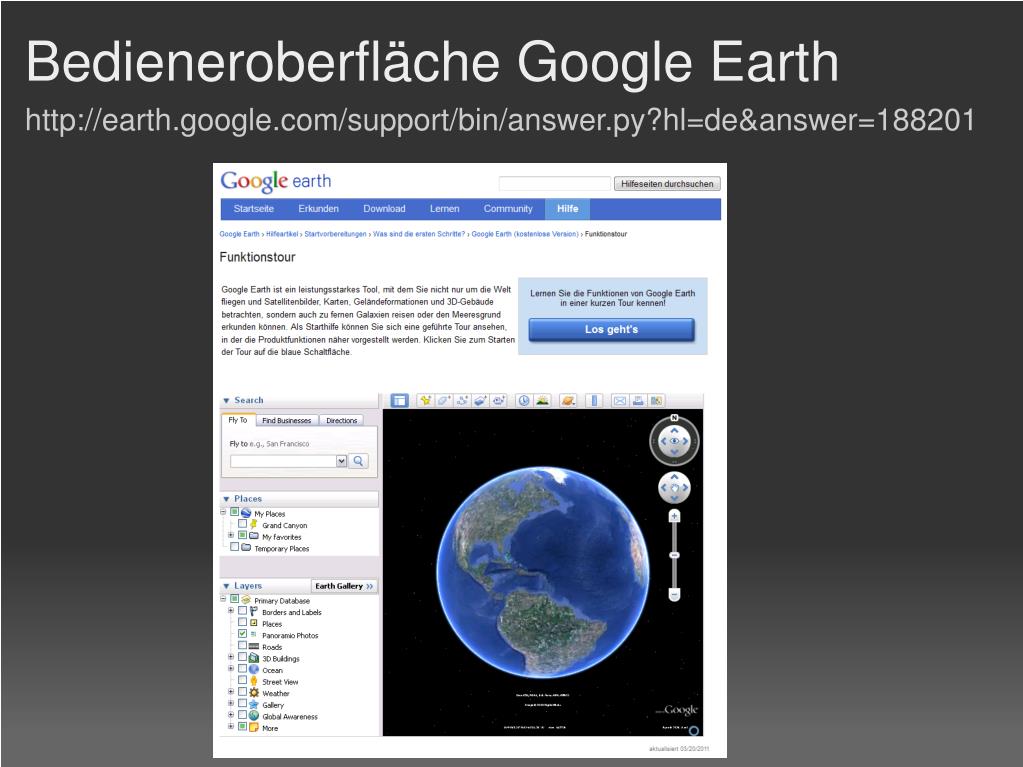Viewport: 1023px width, 767px height.
Task: Switch to the Directions tab
Action: coord(341,421)
